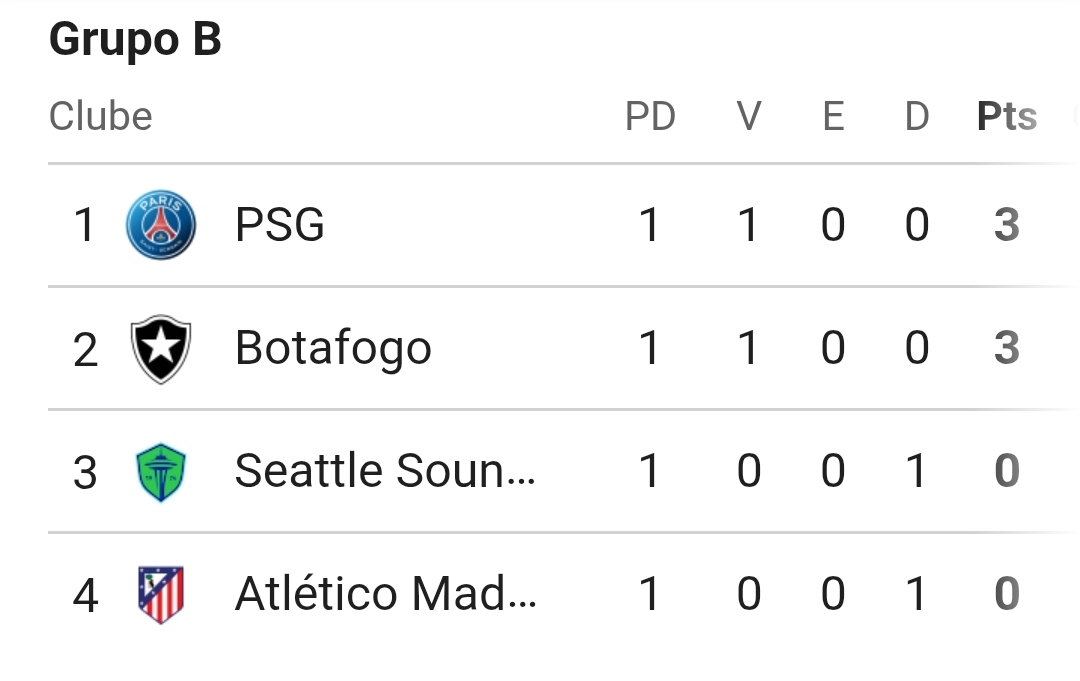
Task: Click the Grupo B heading
Action: tap(135, 41)
